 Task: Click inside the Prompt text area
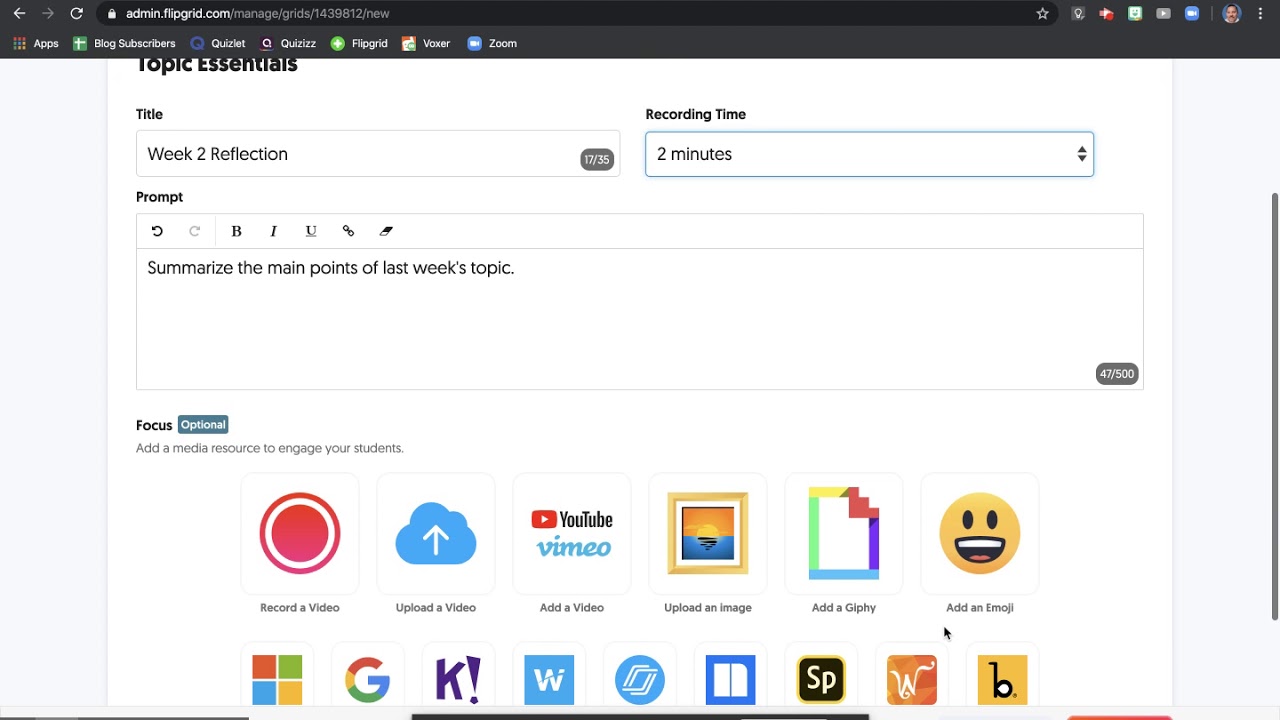pyautogui.click(x=640, y=319)
